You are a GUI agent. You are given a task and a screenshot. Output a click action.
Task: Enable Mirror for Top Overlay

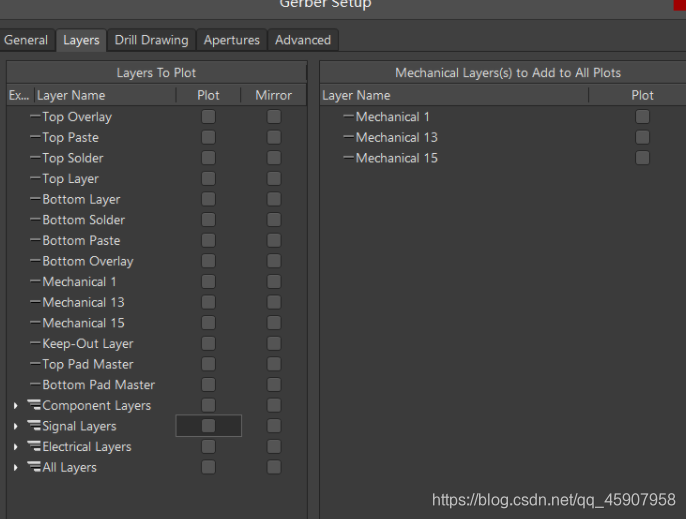(x=274, y=117)
